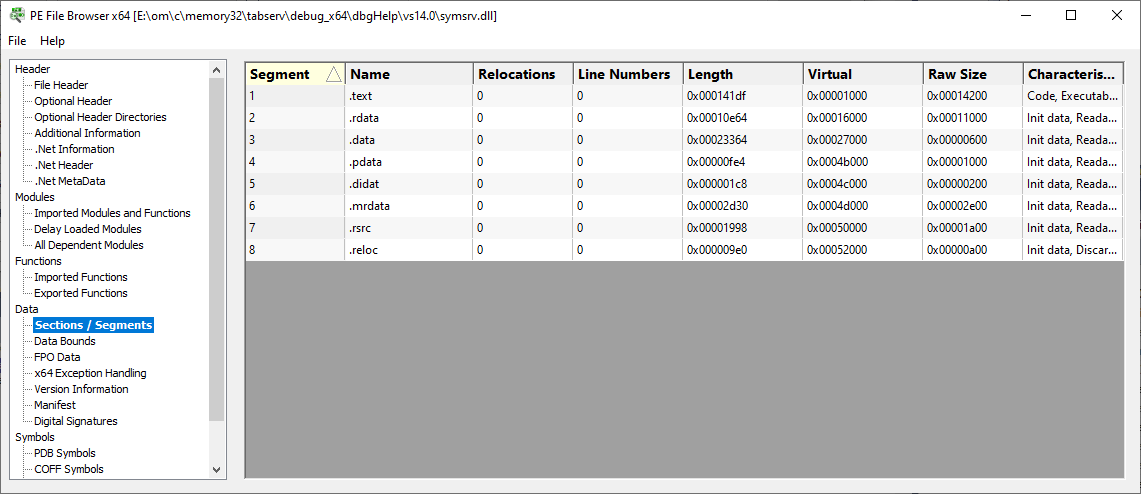The height and width of the screenshot is (494, 1141).
Task: Sort by Virtual column header
Action: [863, 74]
